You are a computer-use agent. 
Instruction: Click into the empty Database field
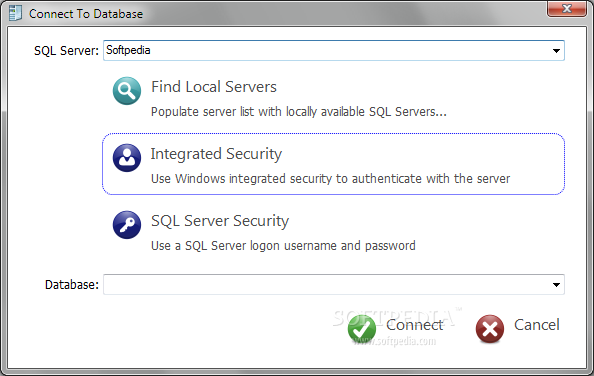click(334, 284)
